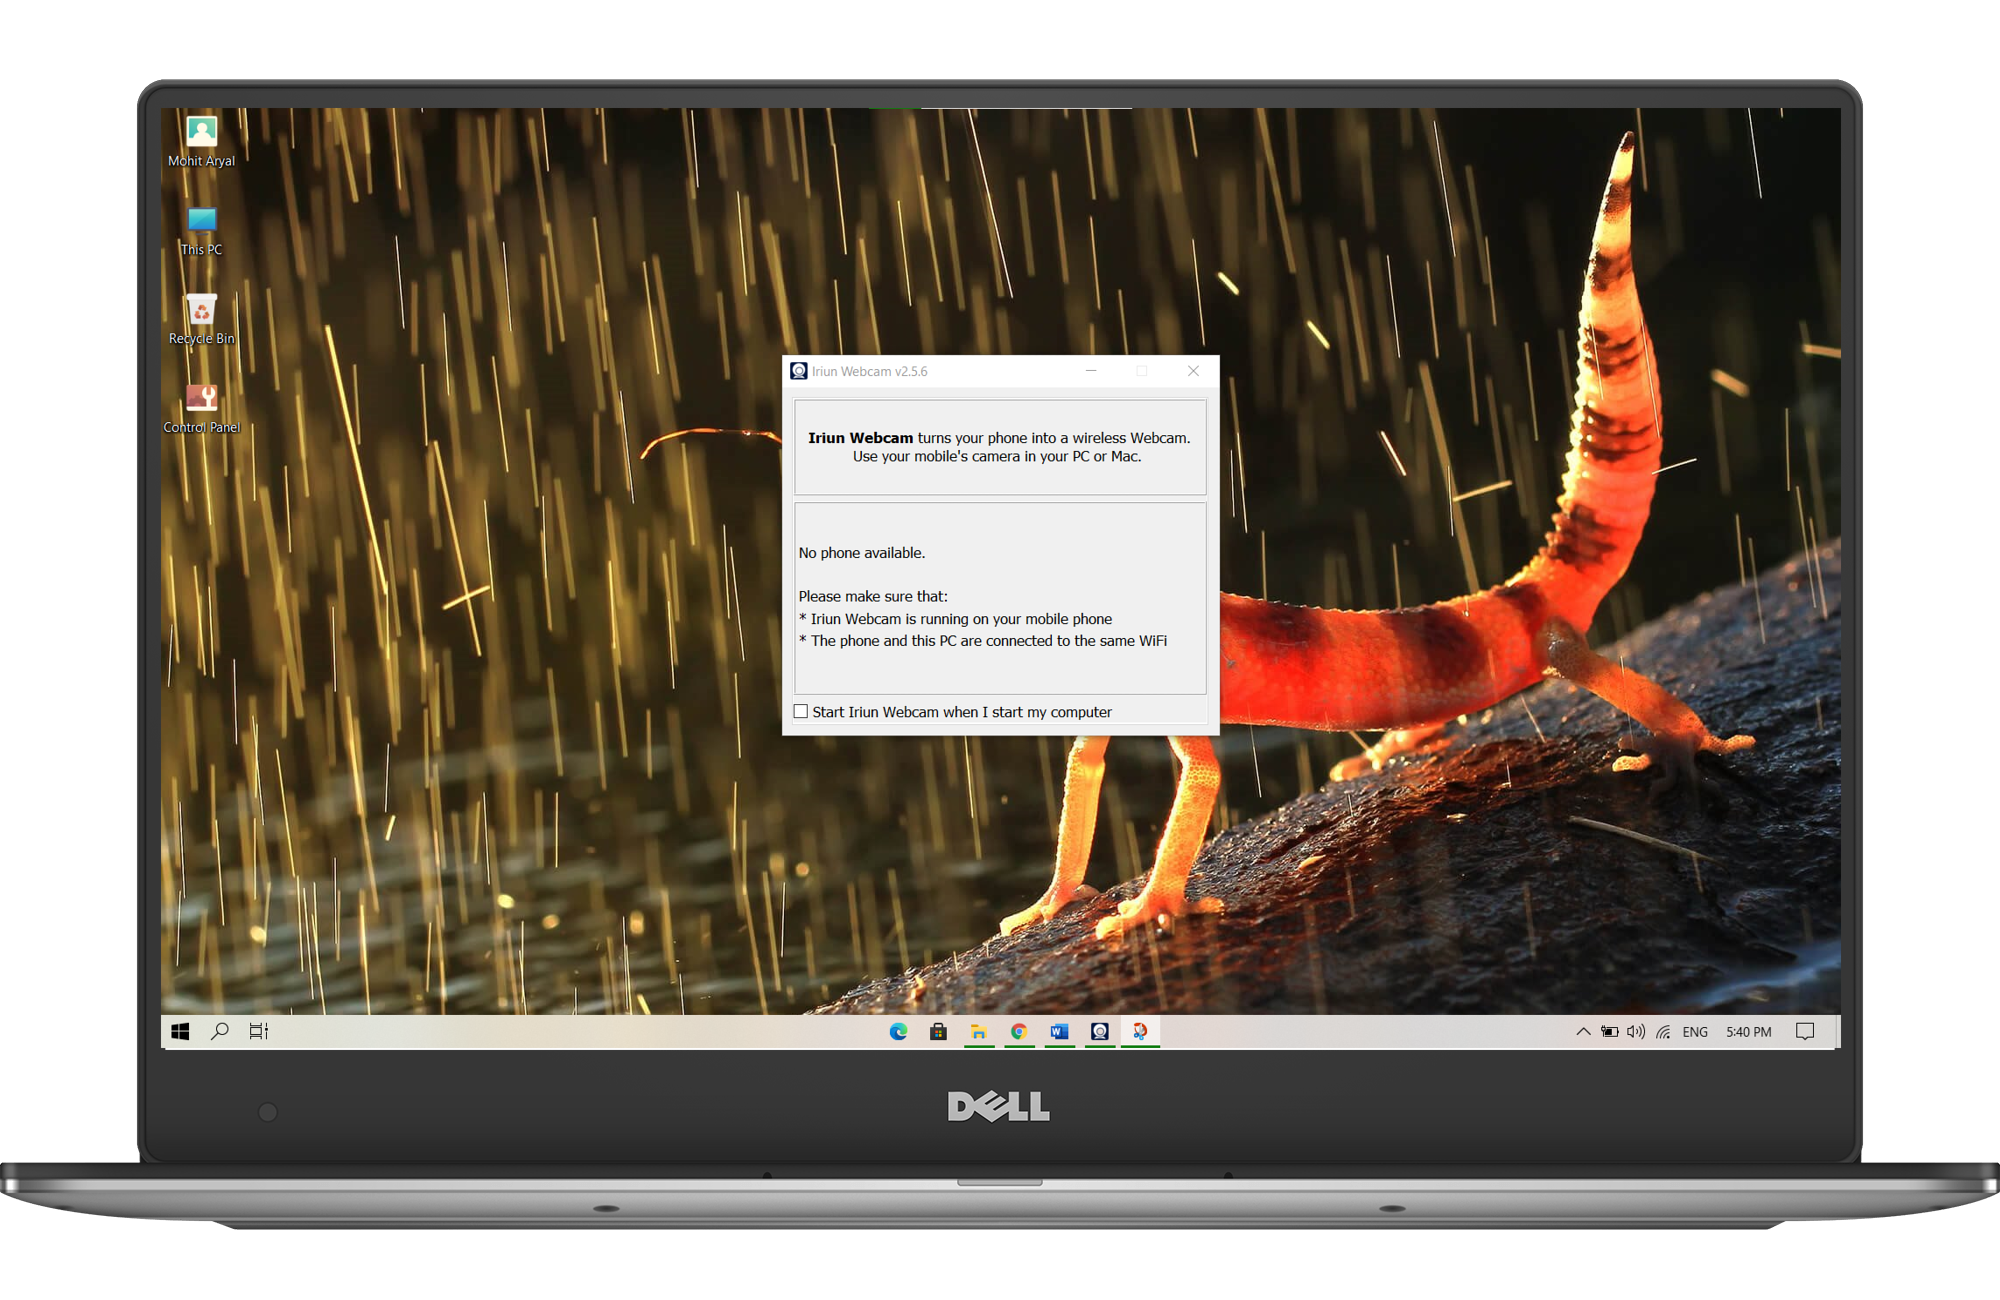The image size is (2000, 1300).
Task: Open the Mohit Aryal desktop folder icon
Action: click(202, 141)
